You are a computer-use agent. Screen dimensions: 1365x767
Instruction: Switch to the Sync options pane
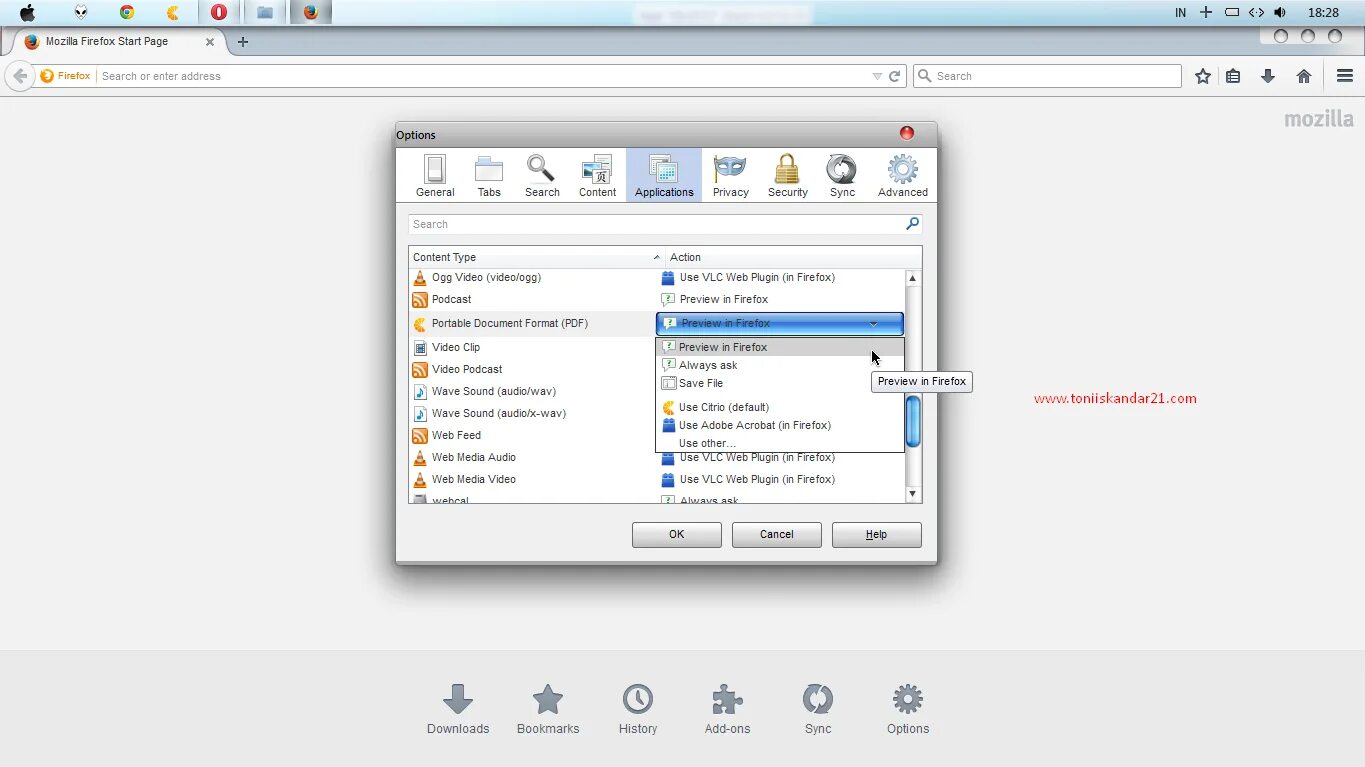[842, 176]
